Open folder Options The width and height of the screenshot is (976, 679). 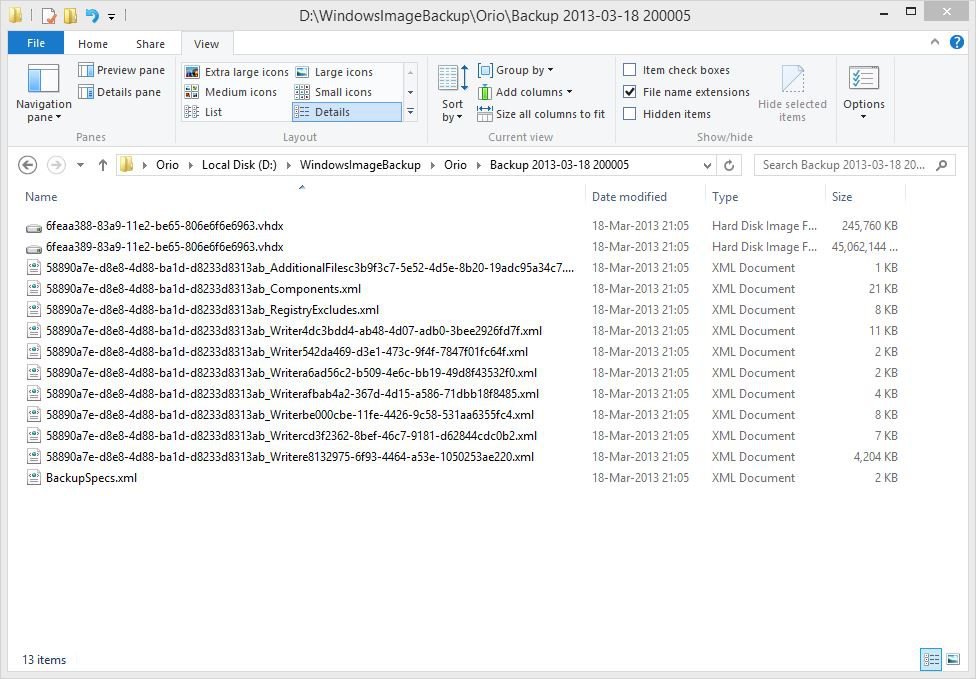pos(864,93)
